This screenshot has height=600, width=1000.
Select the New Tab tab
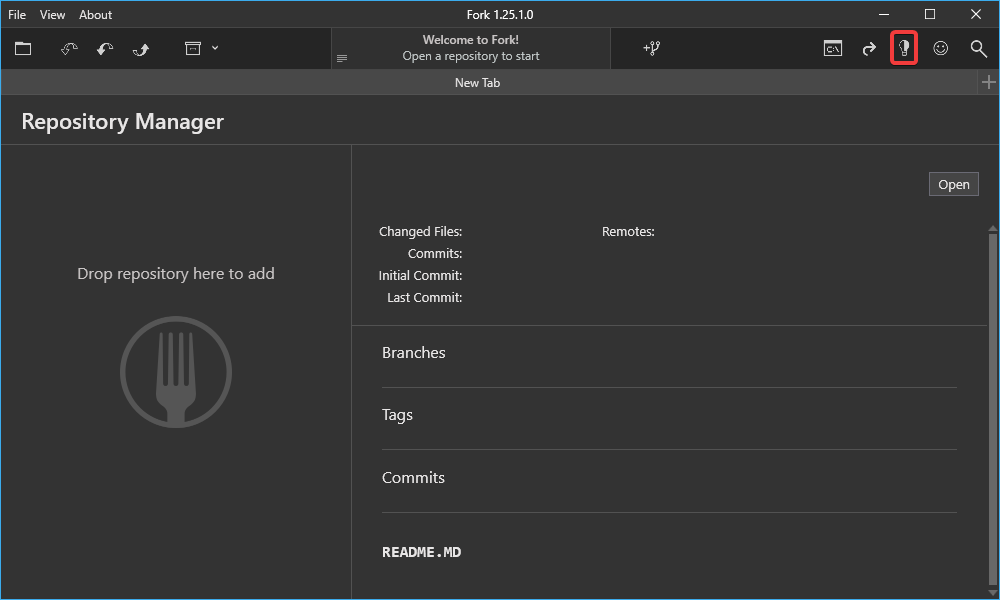[477, 83]
